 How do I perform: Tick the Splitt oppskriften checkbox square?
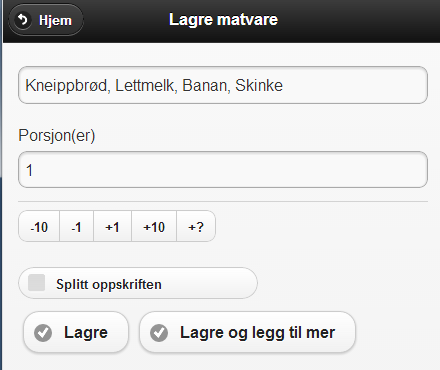(37, 283)
